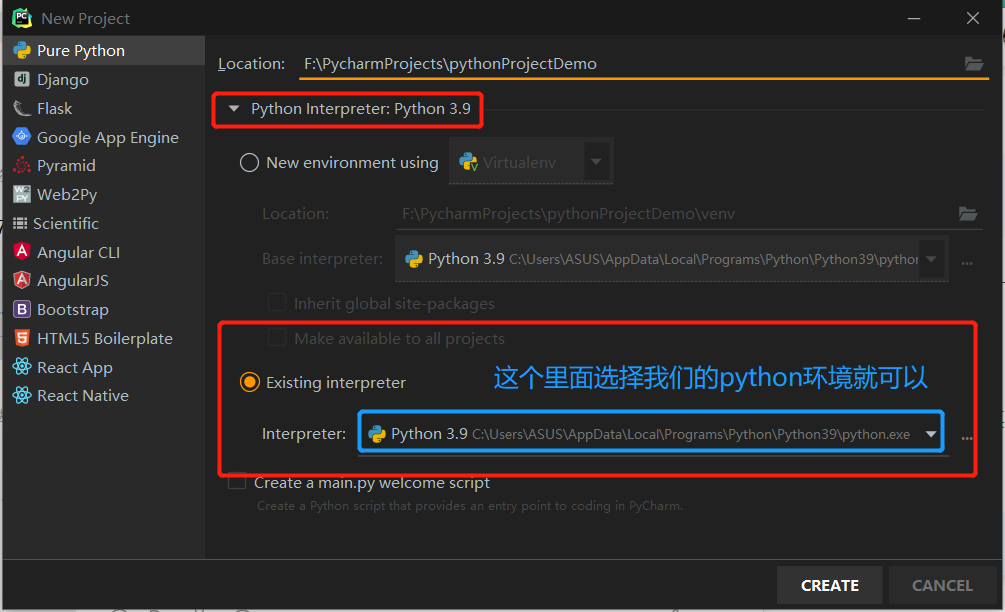Select the Web2Py entry in the list
Viewport: 1005px width, 612px height.
[x=104, y=194]
